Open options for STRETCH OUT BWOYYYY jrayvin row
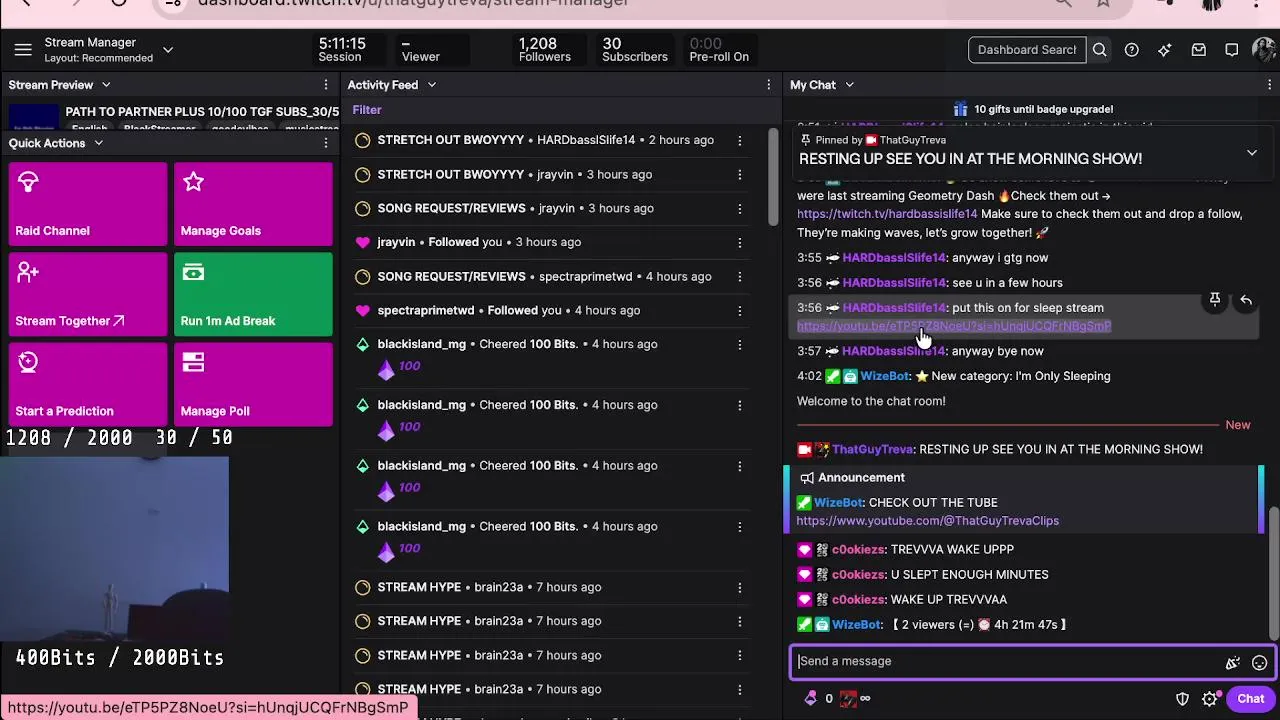Image resolution: width=1280 pixels, height=720 pixels. [739, 174]
